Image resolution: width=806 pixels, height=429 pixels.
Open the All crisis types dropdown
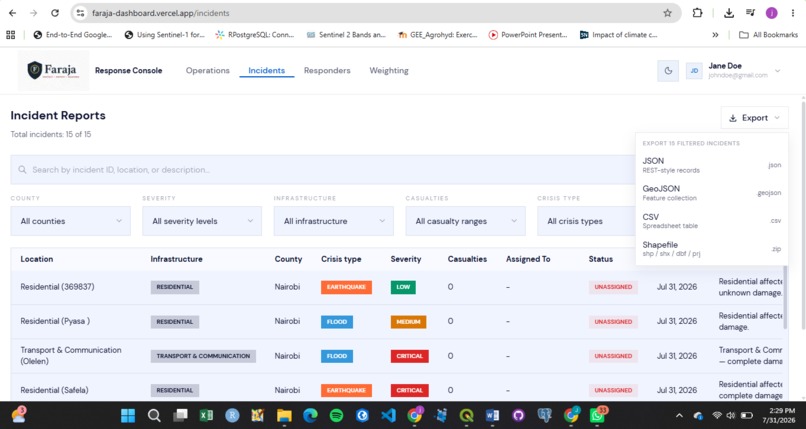pos(587,221)
